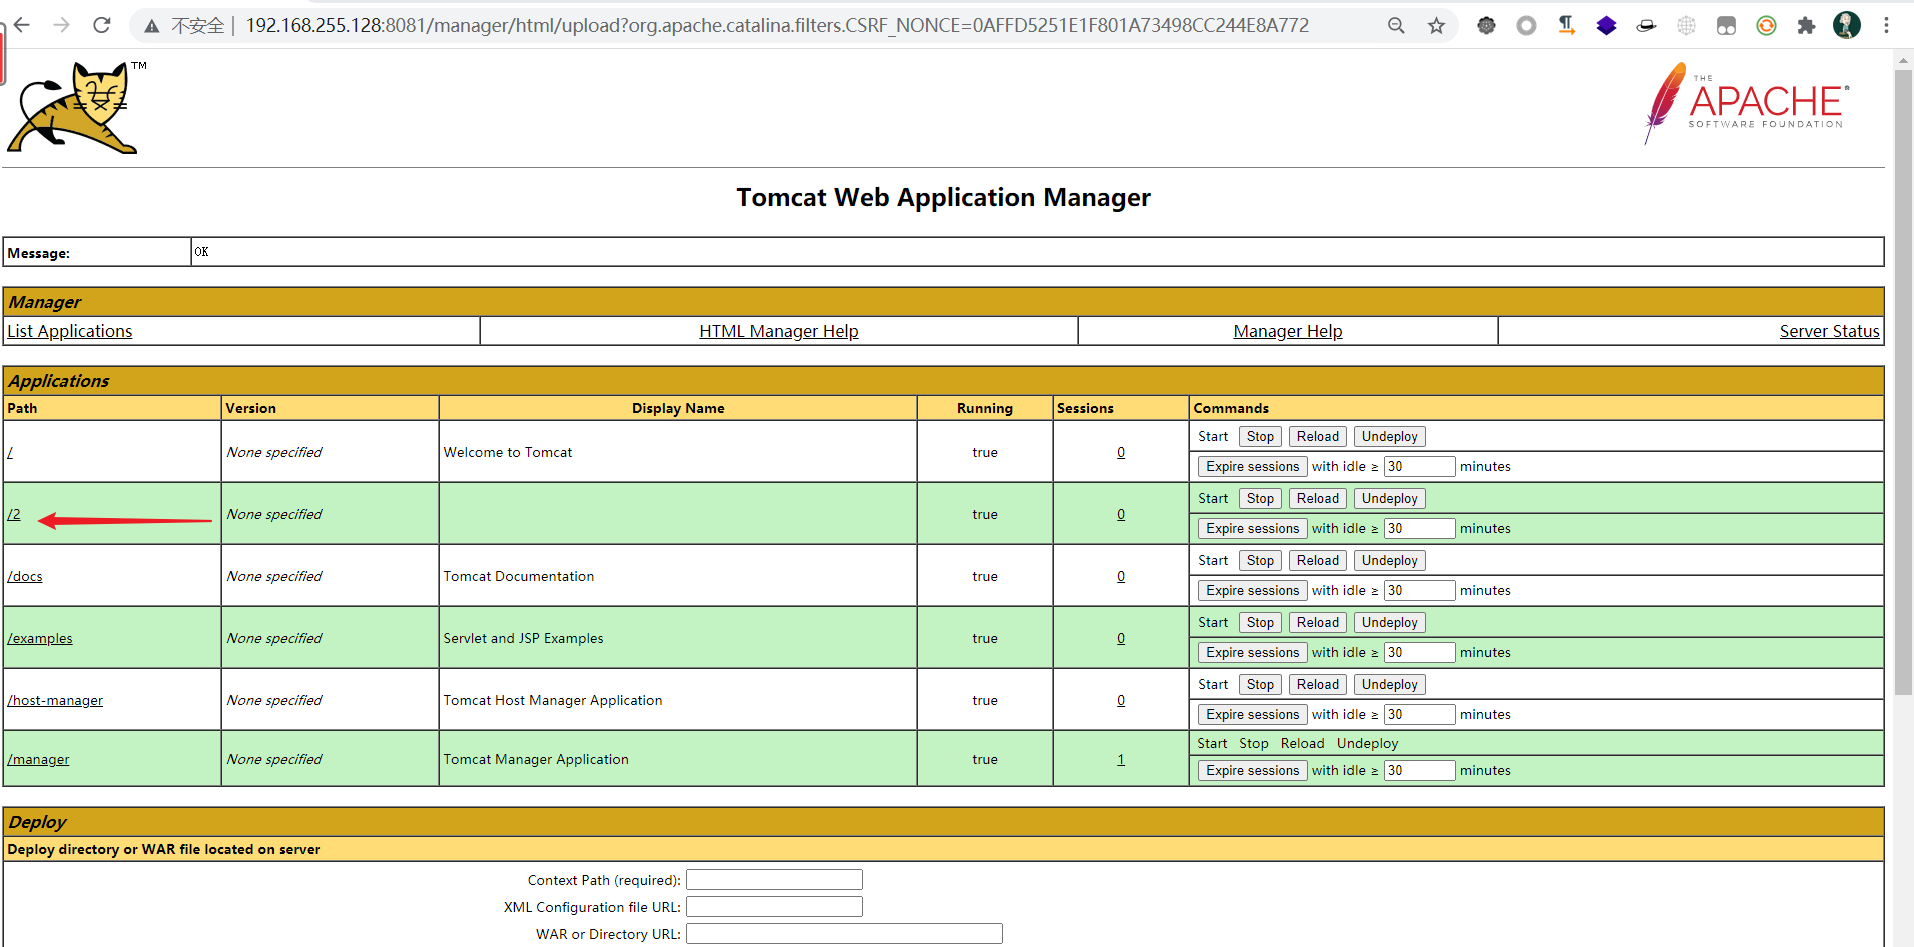Image resolution: width=1914 pixels, height=947 pixels.
Task: Go forward in browser history
Action: click(62, 25)
